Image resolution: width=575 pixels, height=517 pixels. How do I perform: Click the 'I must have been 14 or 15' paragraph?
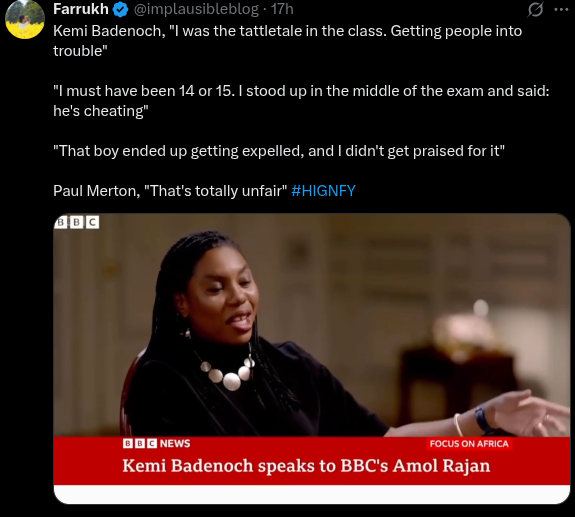coord(301,101)
